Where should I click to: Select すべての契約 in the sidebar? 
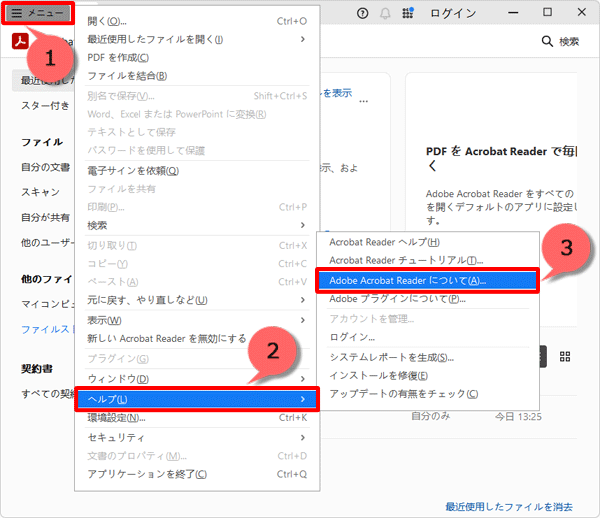(47, 394)
